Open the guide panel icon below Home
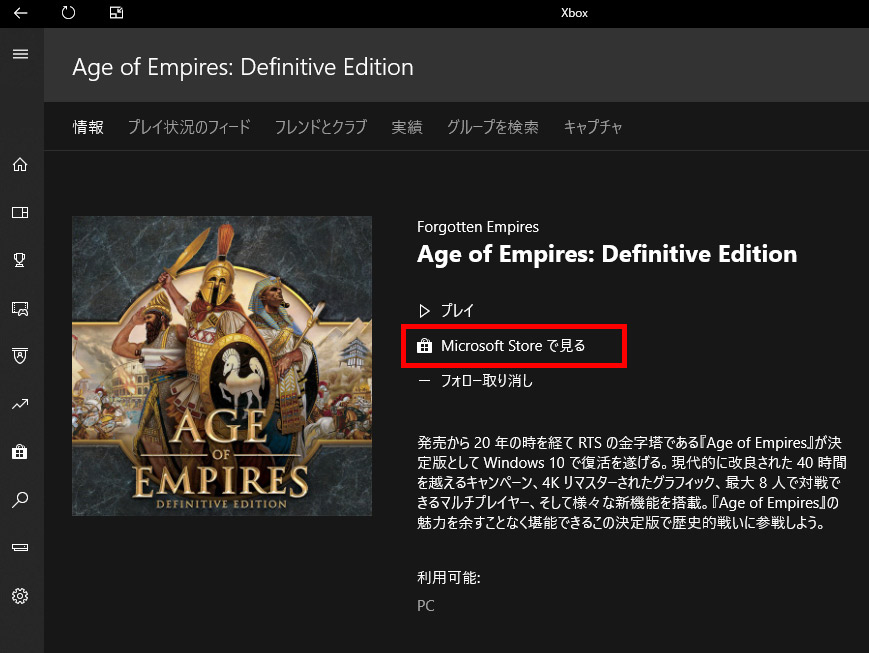 tap(20, 212)
